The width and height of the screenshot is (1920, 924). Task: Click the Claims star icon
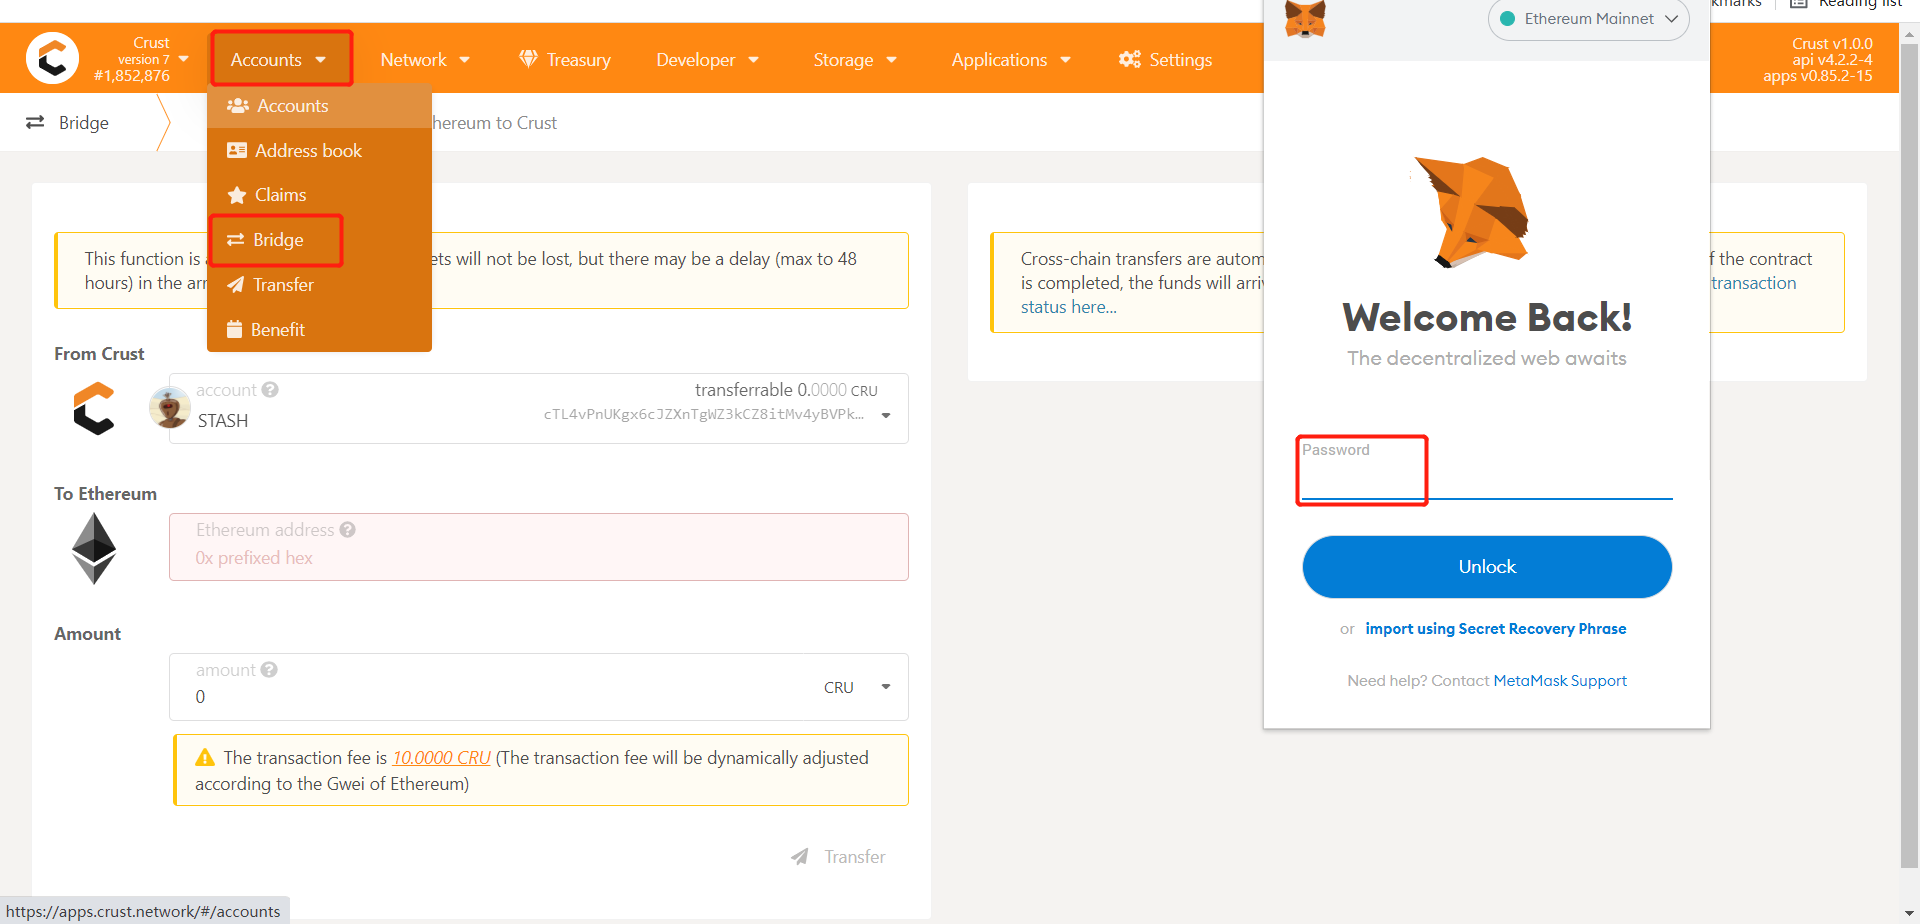click(237, 195)
